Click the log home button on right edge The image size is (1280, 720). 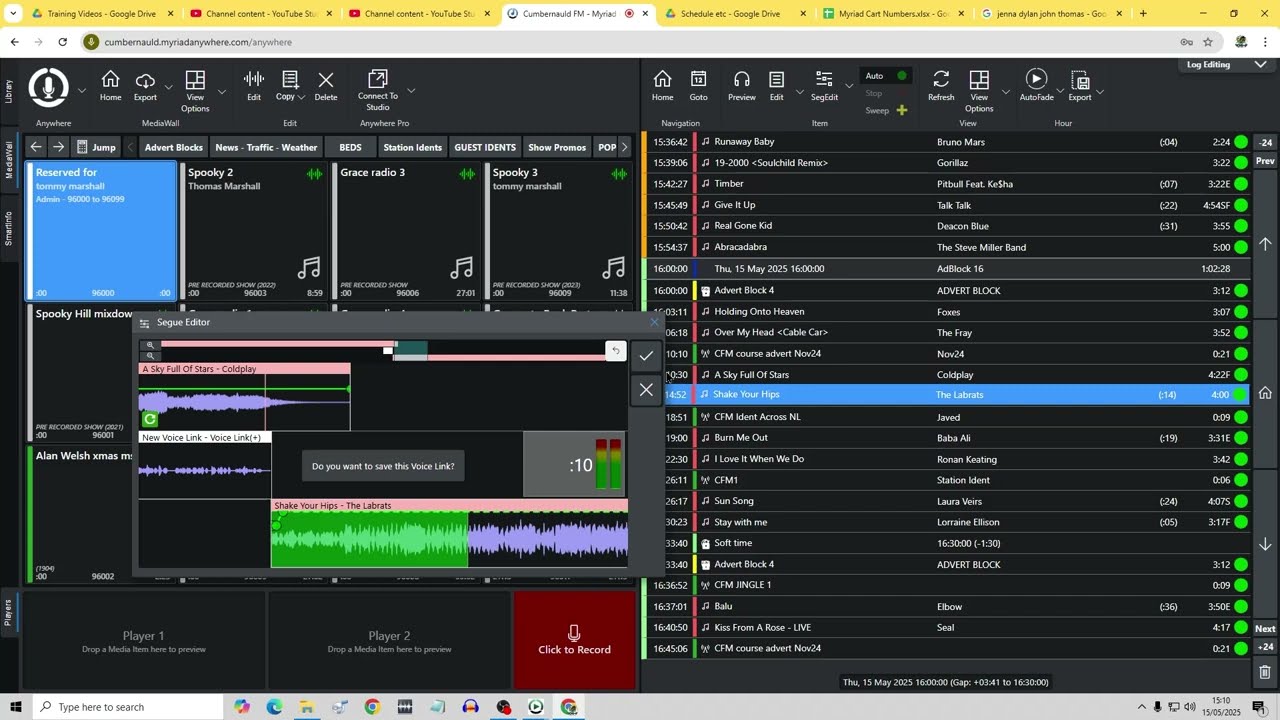pos(1265,394)
